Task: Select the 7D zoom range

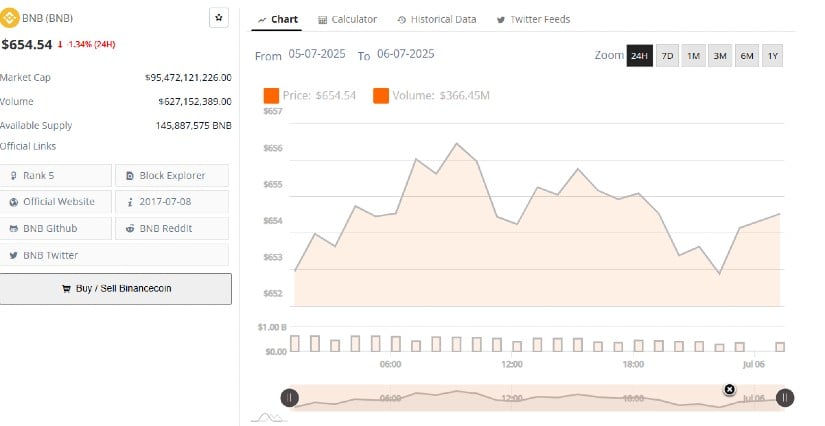Action: point(667,56)
